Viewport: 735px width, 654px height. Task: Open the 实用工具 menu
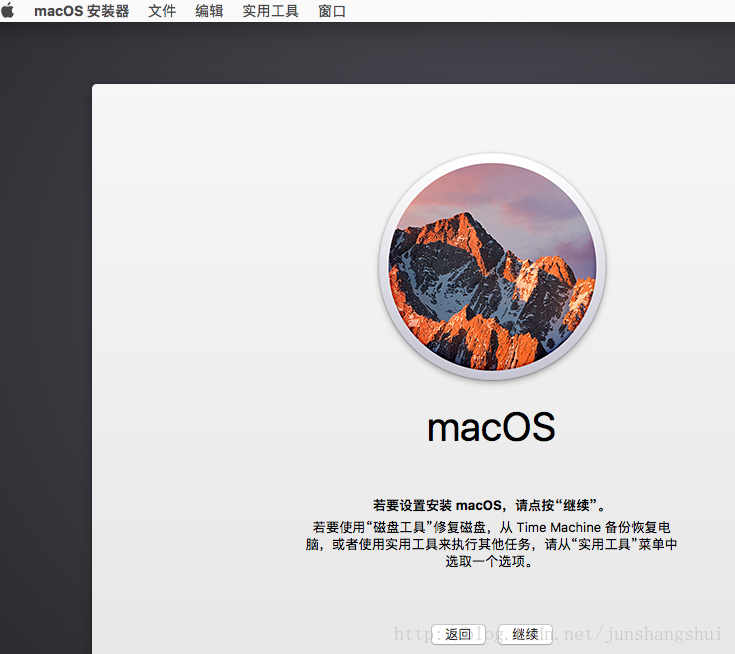(270, 11)
